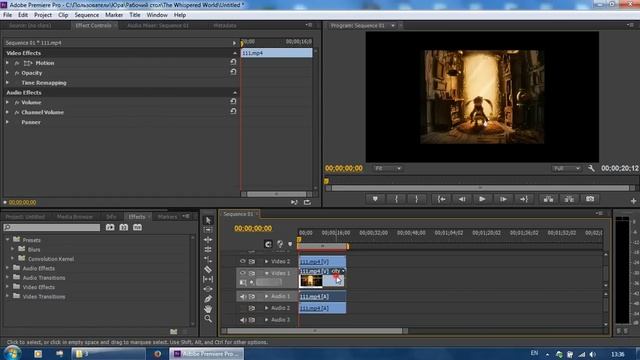Click the Export Frame camera button
The width and height of the screenshot is (640, 360).
[x=590, y=199]
